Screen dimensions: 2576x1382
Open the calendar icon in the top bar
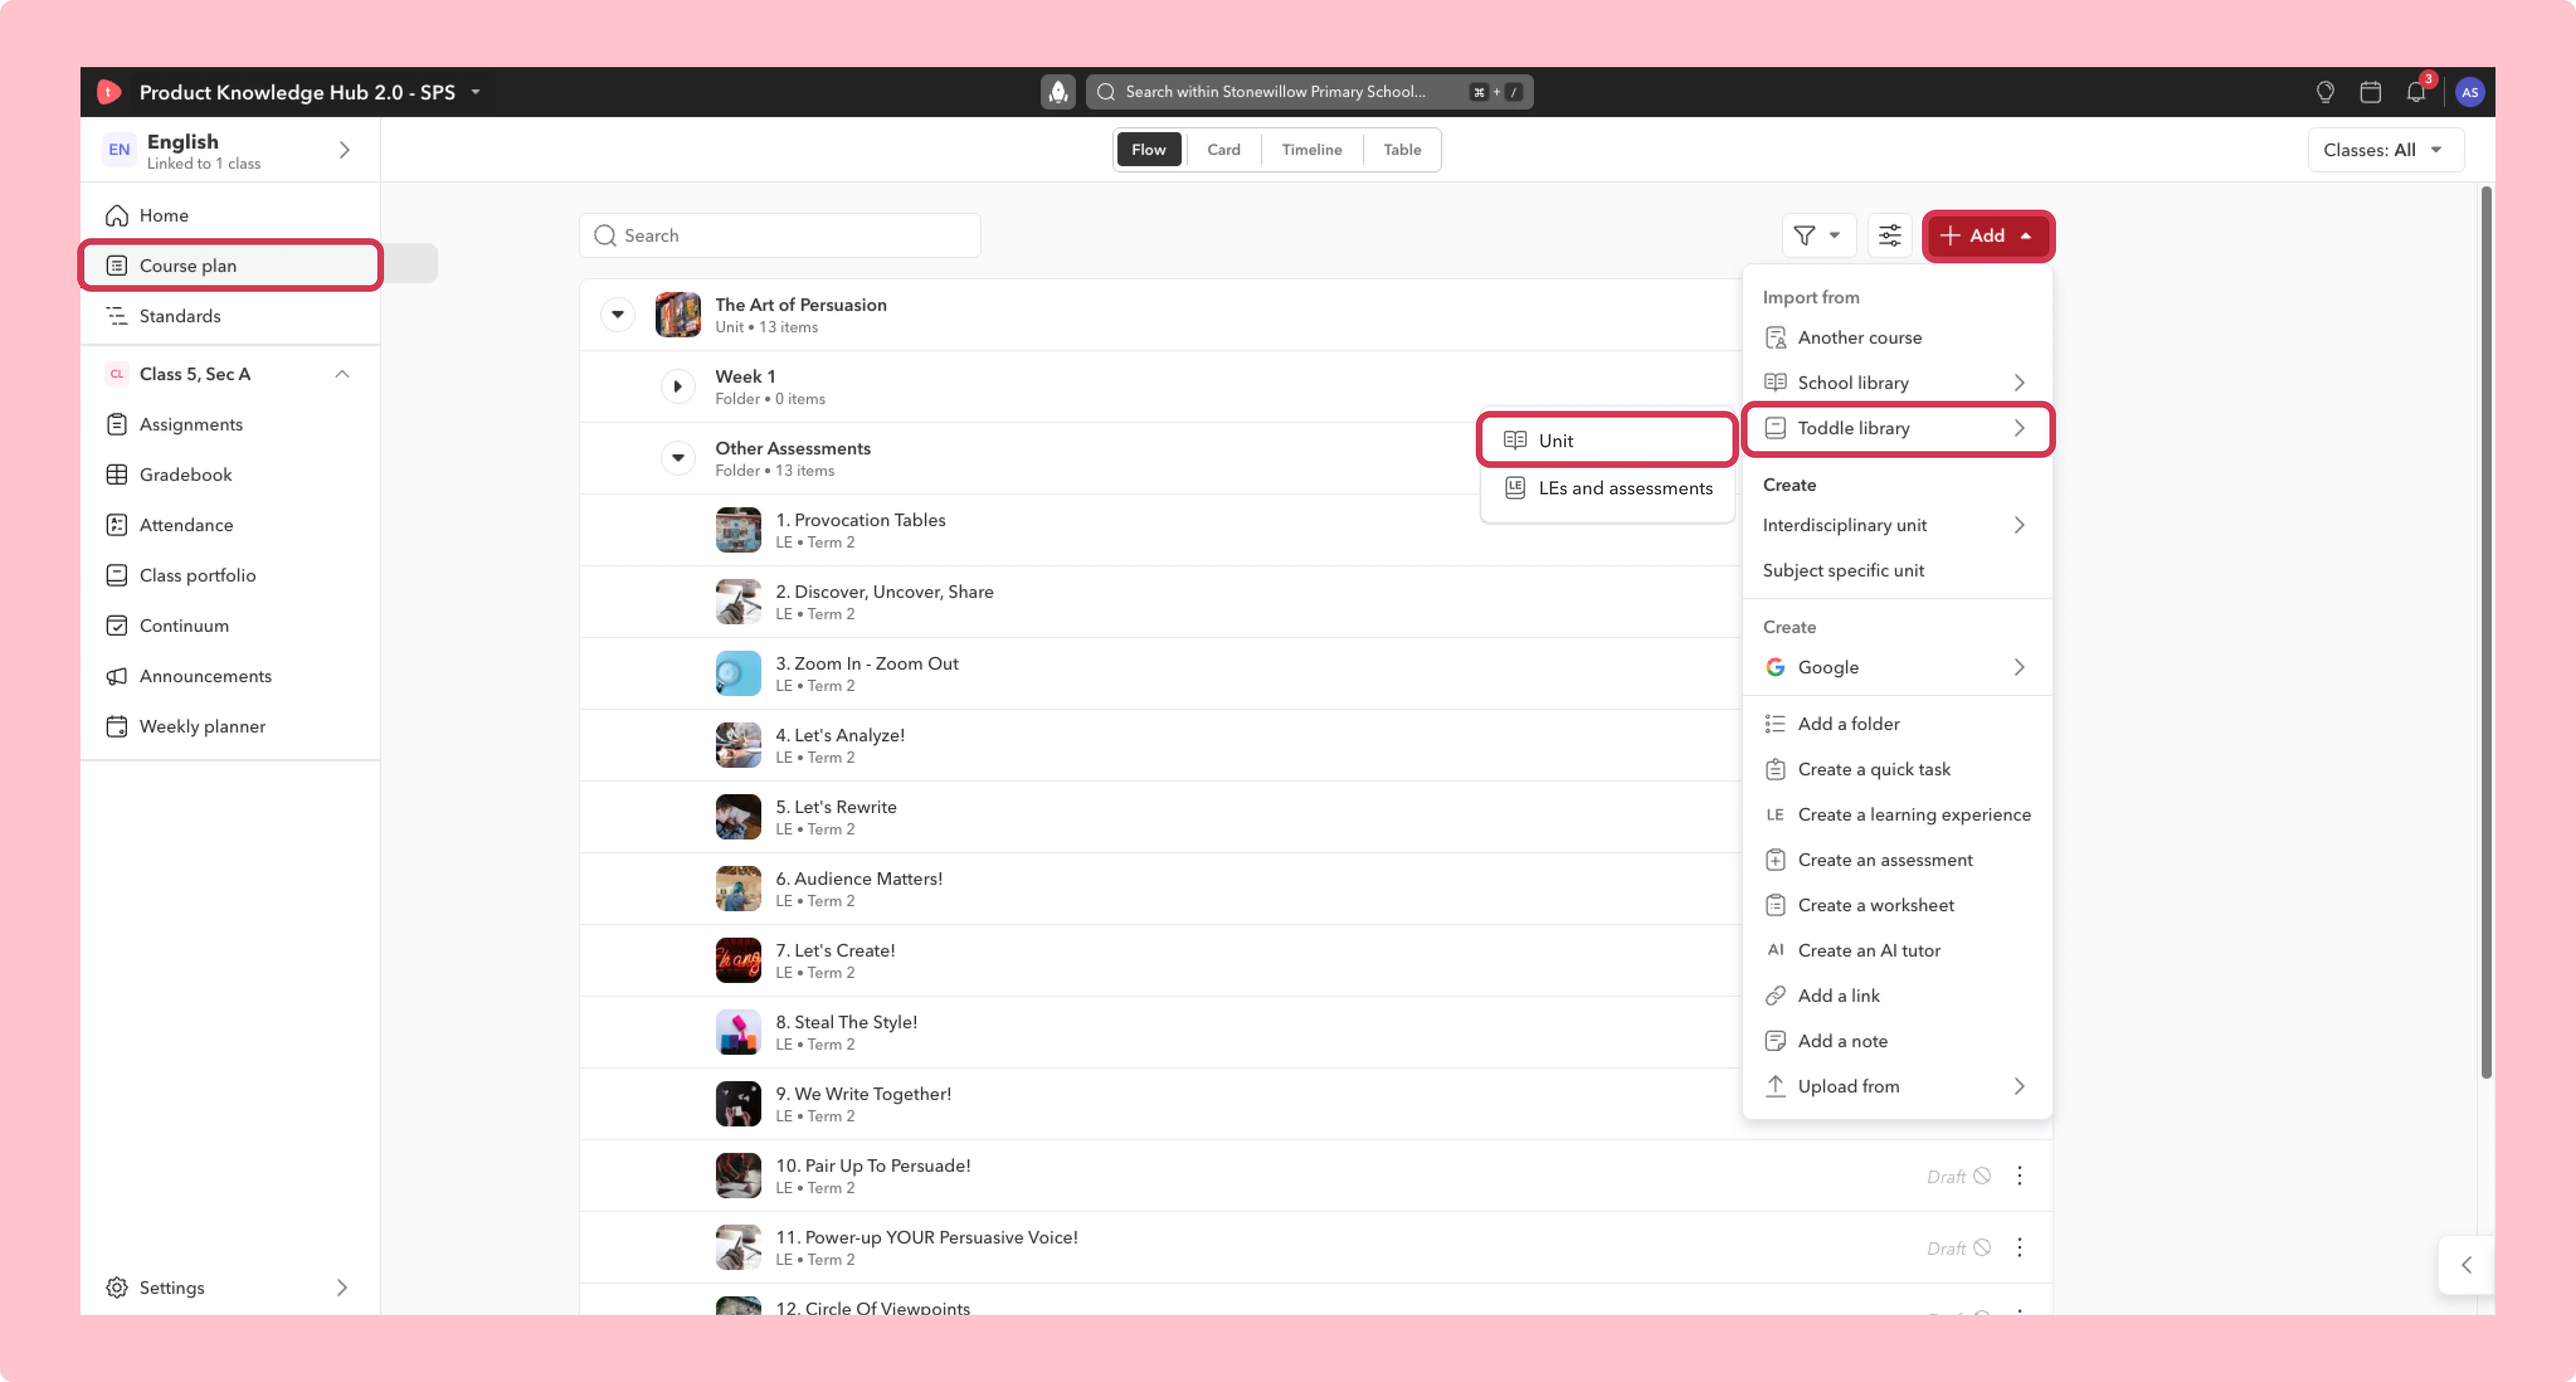[2370, 92]
